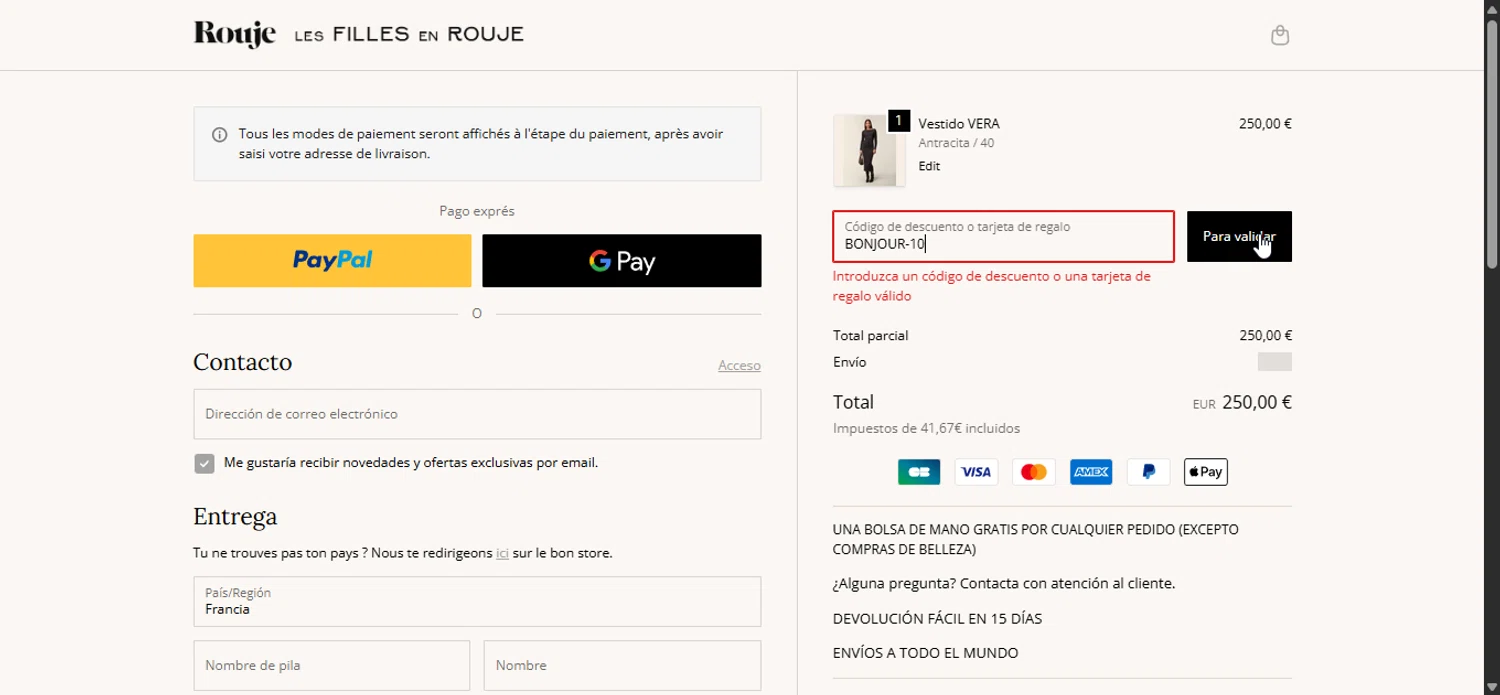Select the Carte Bancaire payment icon
1500x695 pixels.
pyautogui.click(x=919, y=472)
